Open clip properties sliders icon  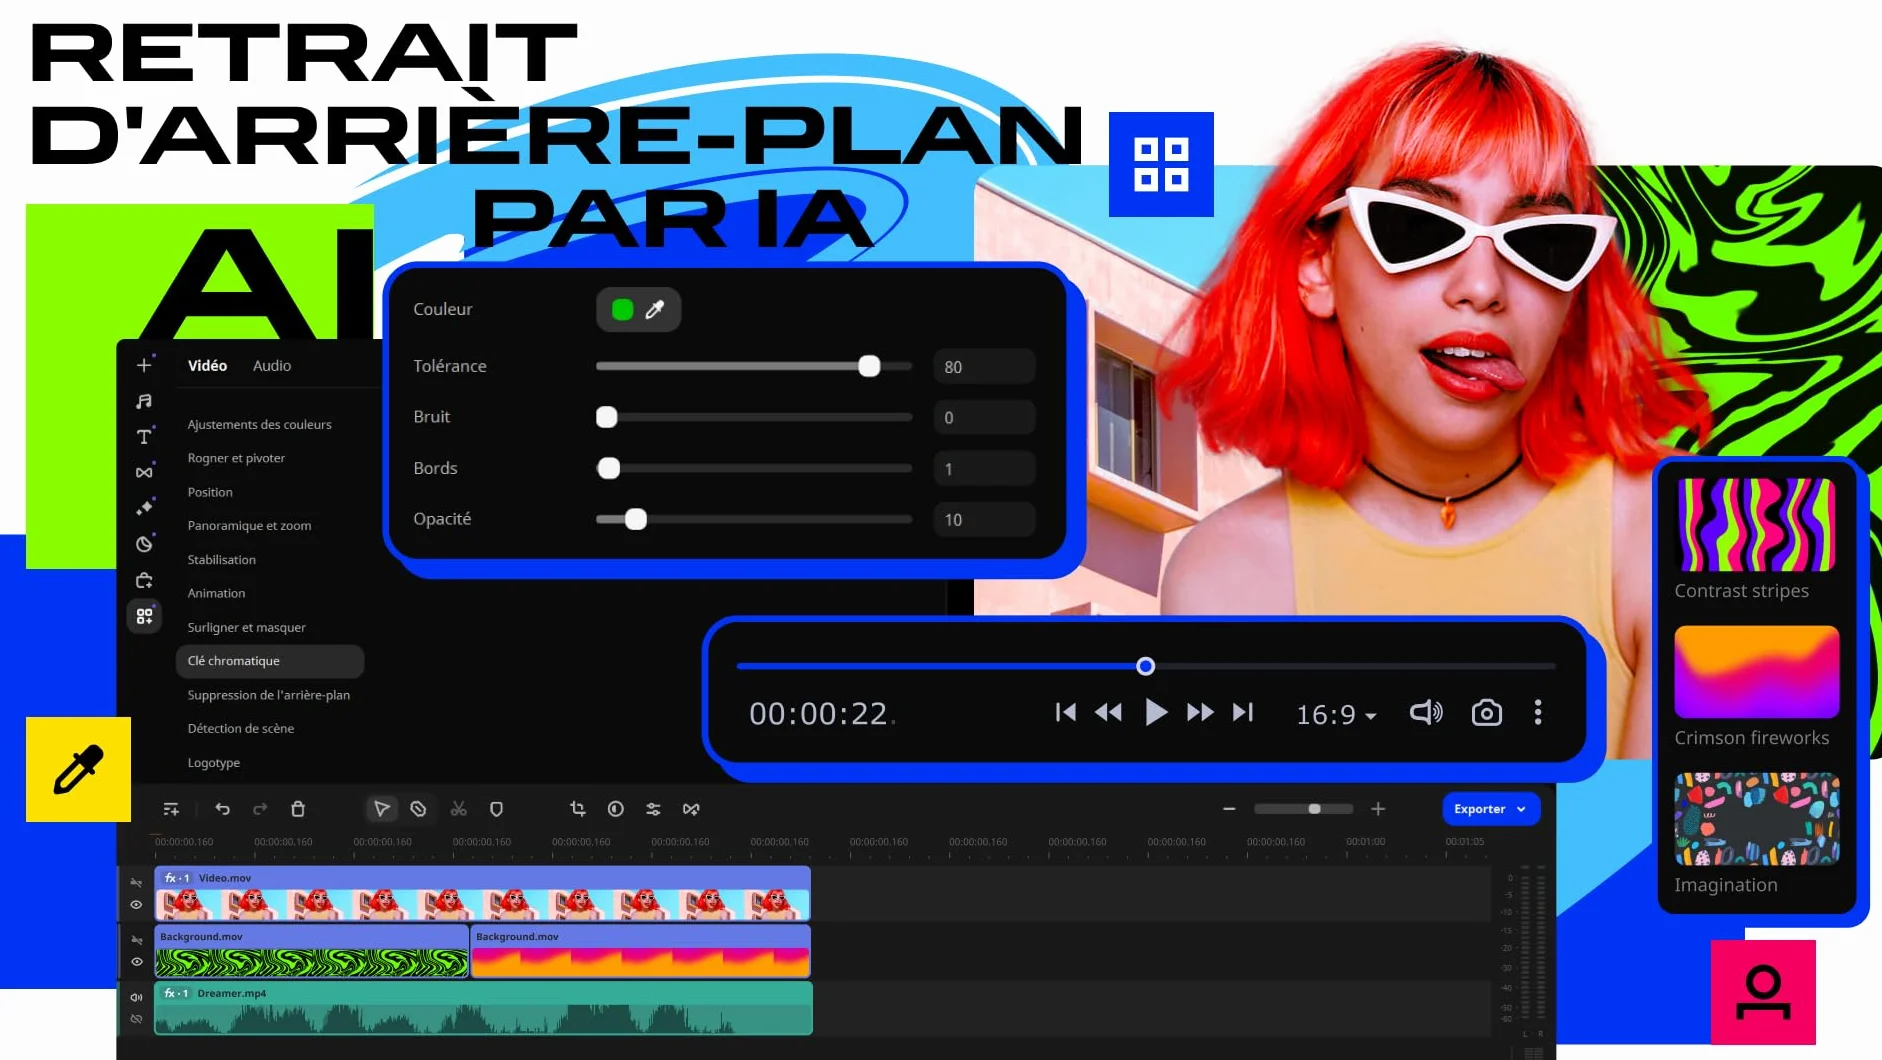click(653, 809)
